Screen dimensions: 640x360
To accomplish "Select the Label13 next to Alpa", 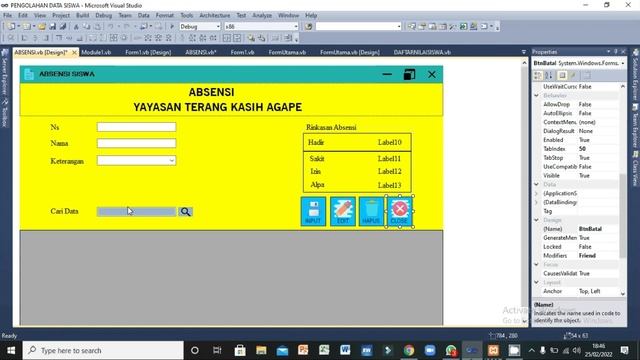I will [389, 185].
